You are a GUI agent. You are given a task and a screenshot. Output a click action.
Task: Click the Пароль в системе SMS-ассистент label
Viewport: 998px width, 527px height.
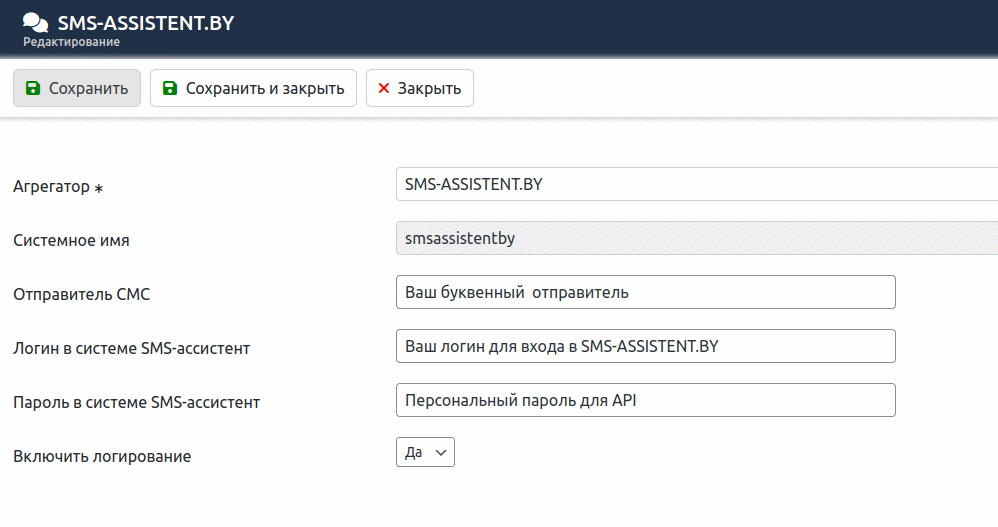click(x=136, y=402)
